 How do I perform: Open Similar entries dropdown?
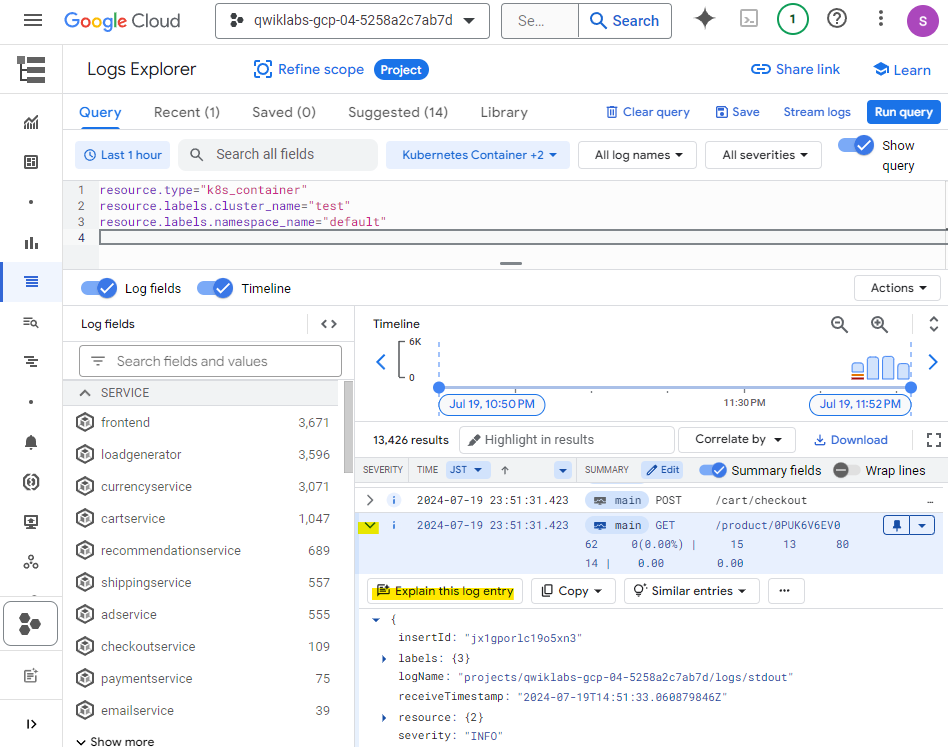(x=692, y=591)
